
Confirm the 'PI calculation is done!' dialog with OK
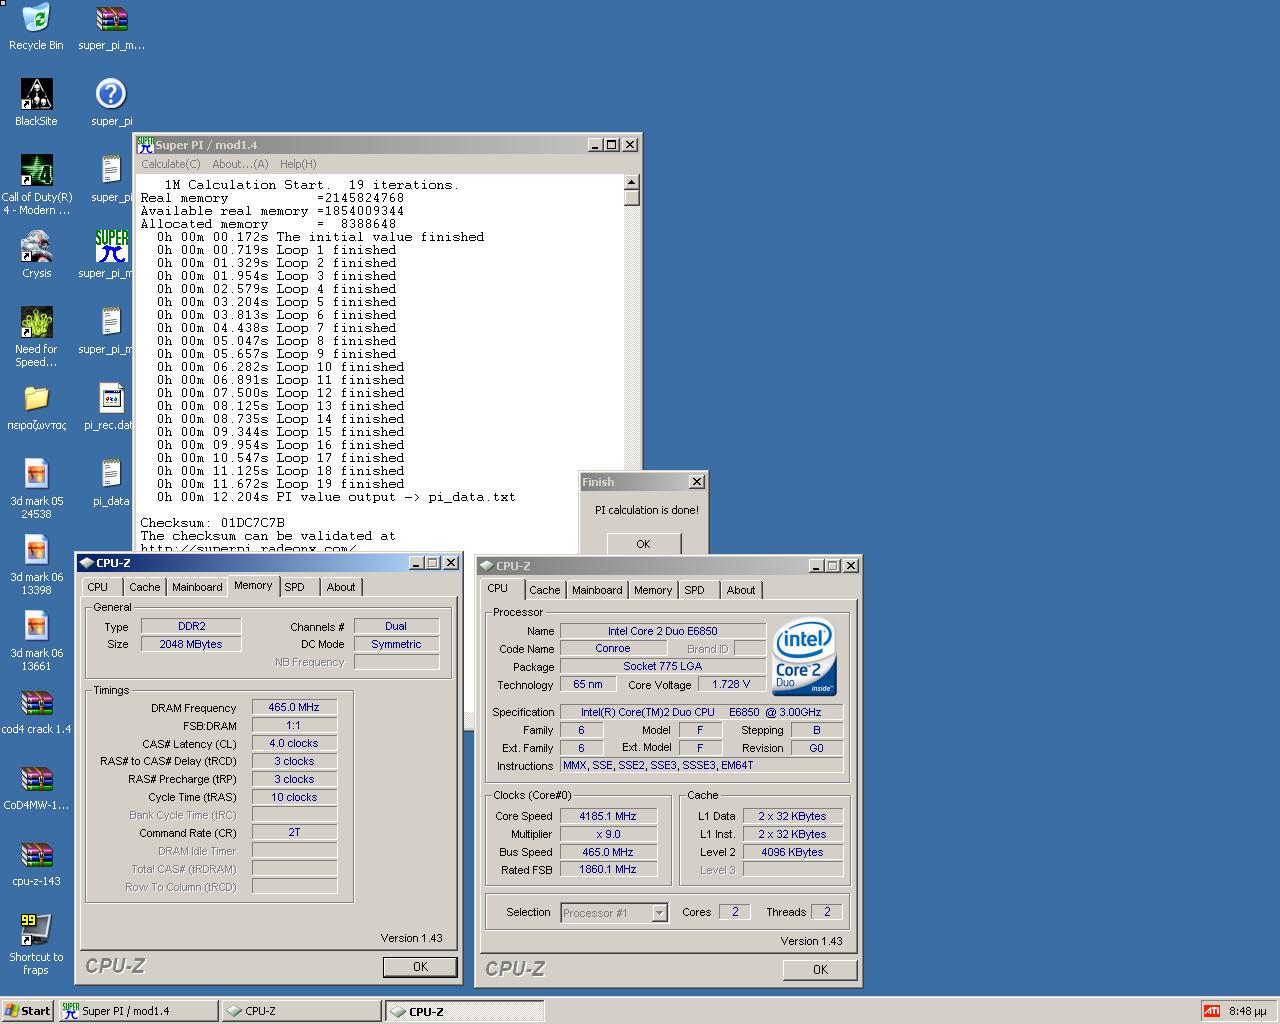click(643, 544)
